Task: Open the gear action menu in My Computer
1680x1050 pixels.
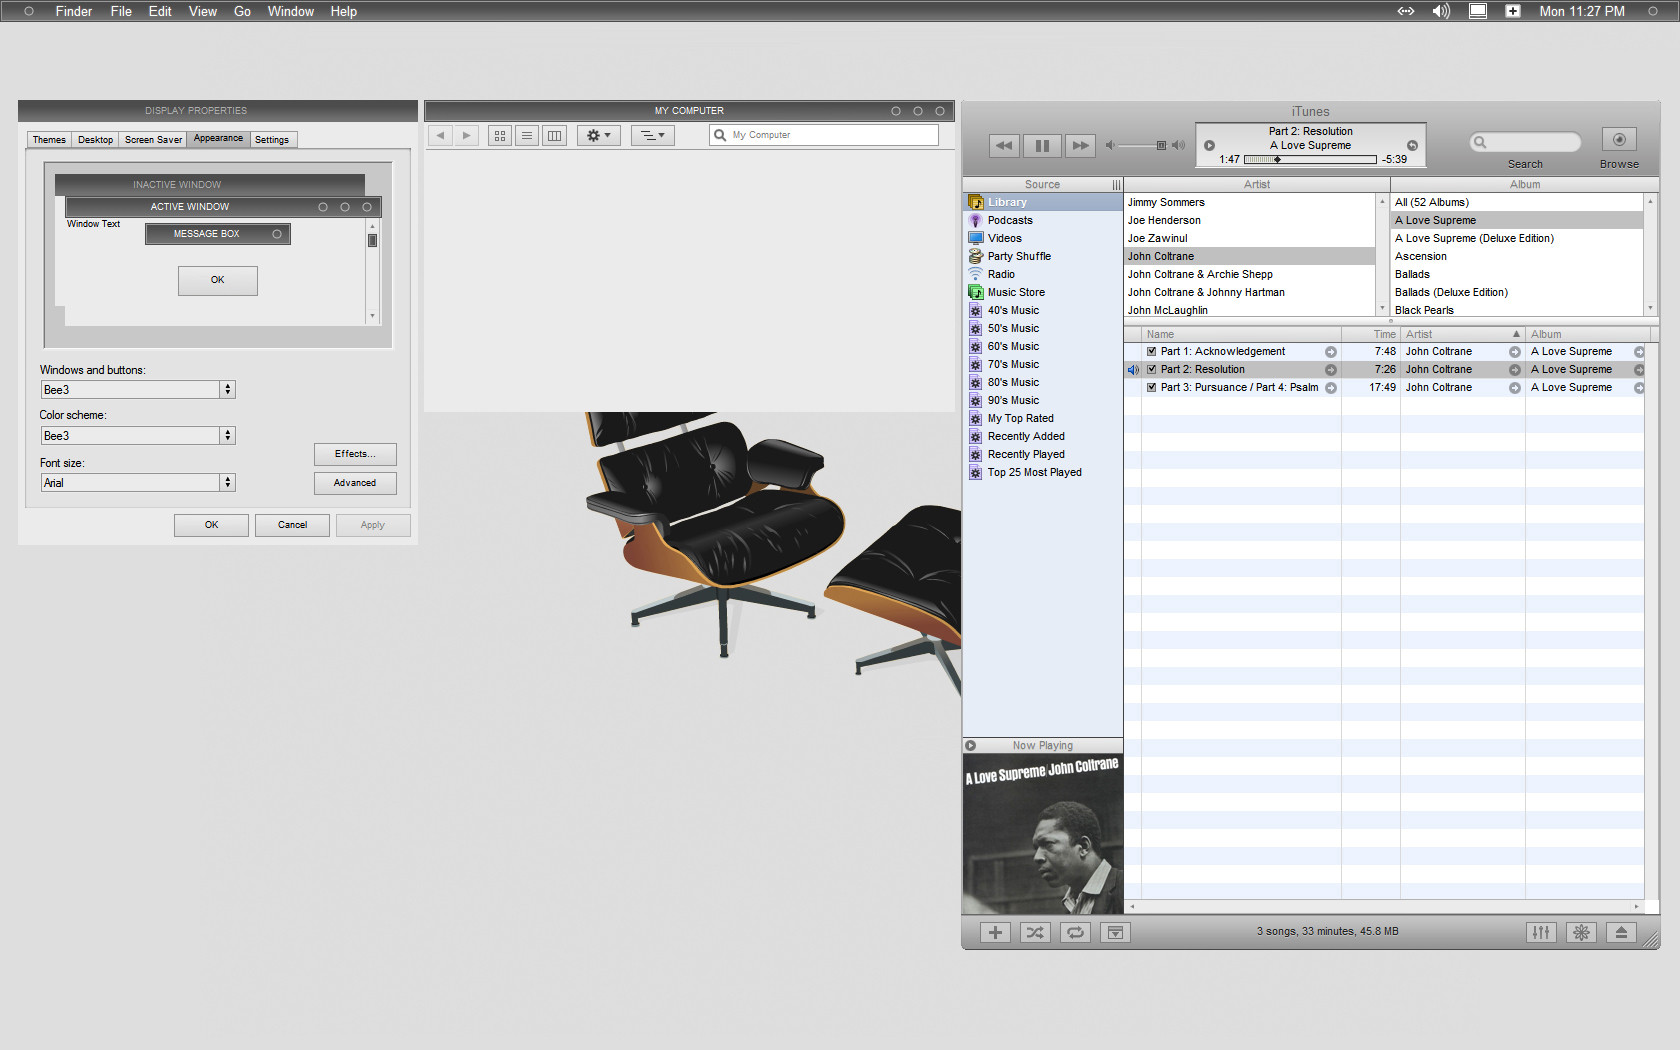Action: click(599, 135)
